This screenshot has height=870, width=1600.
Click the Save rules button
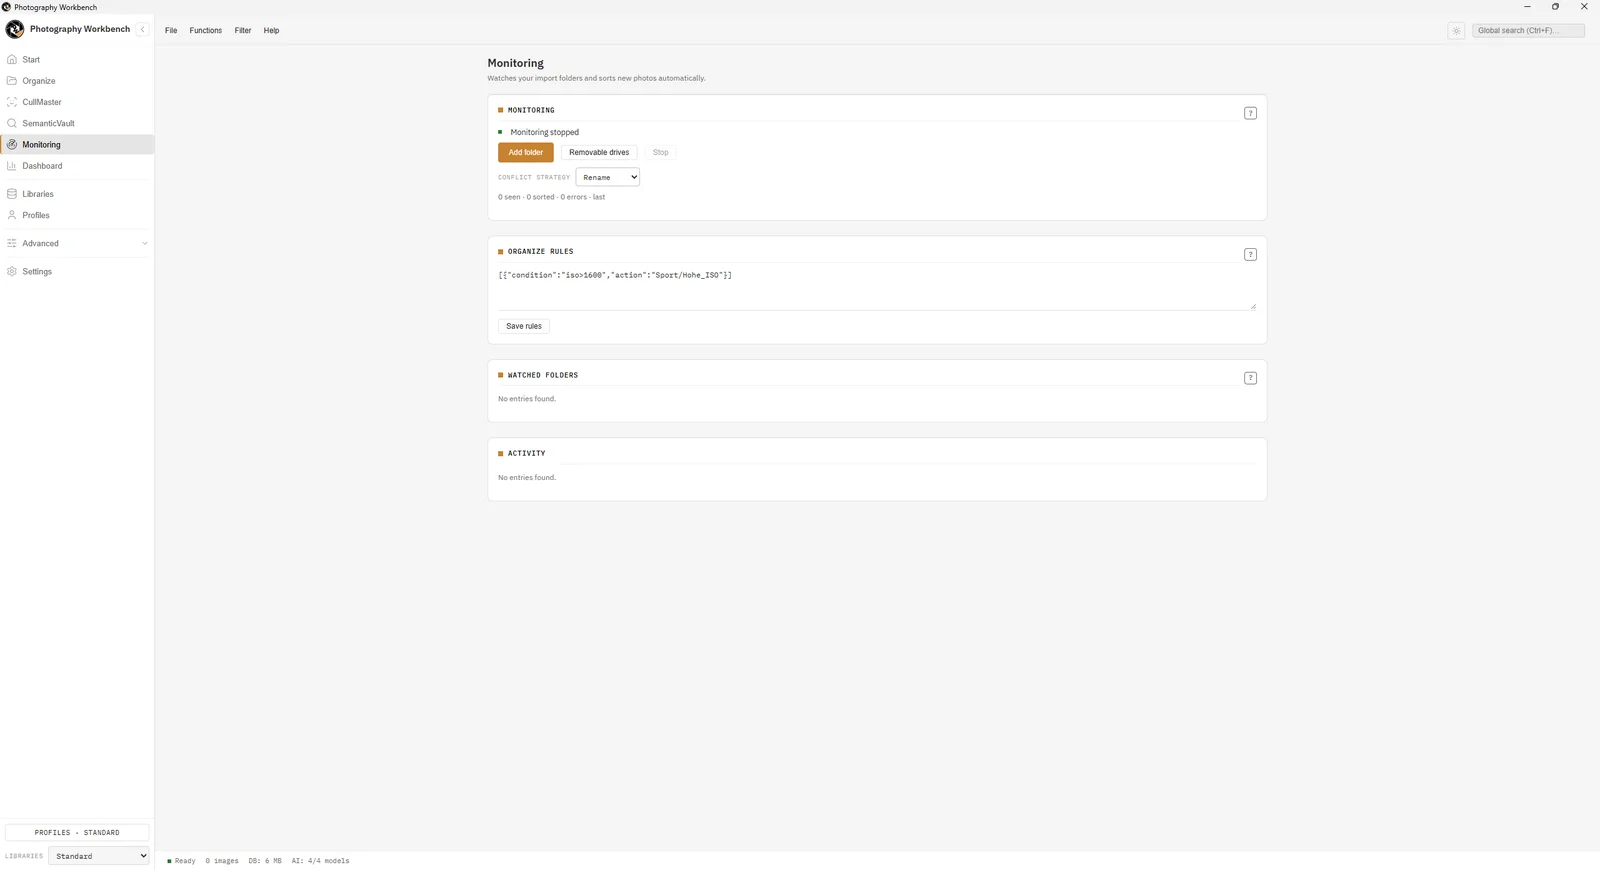tap(524, 326)
